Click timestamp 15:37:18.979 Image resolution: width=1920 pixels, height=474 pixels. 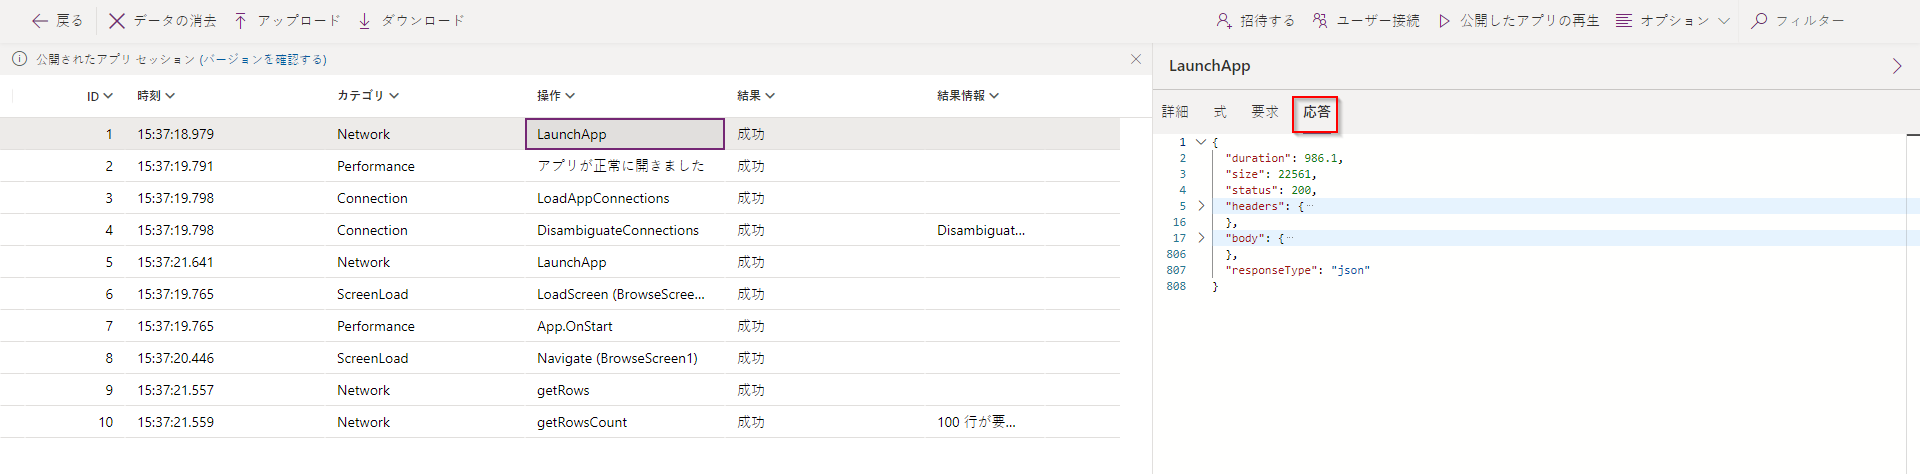click(x=176, y=134)
